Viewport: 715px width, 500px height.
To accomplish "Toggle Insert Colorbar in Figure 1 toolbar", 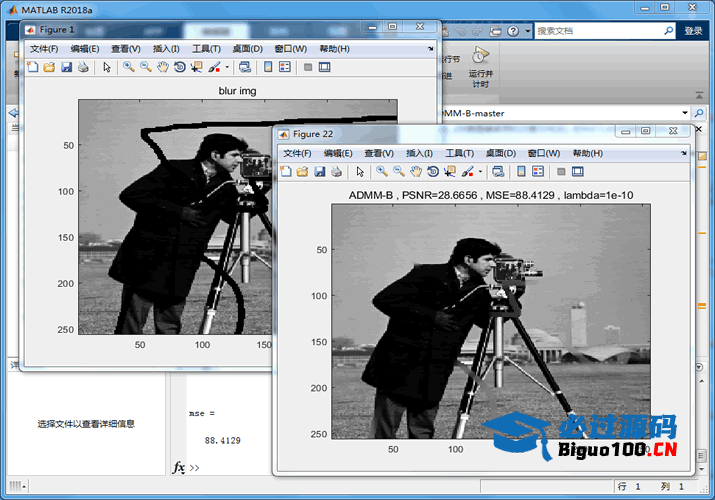I will (x=267, y=67).
